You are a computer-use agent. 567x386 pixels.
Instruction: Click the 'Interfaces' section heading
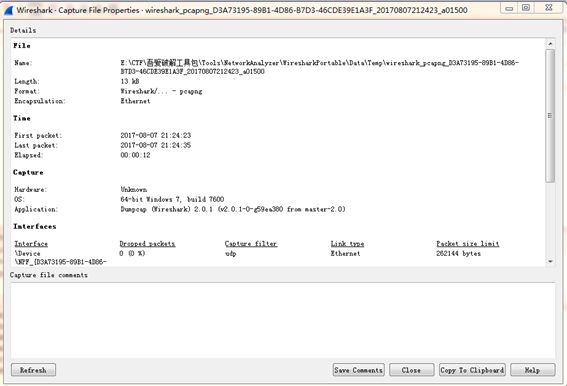click(x=35, y=226)
